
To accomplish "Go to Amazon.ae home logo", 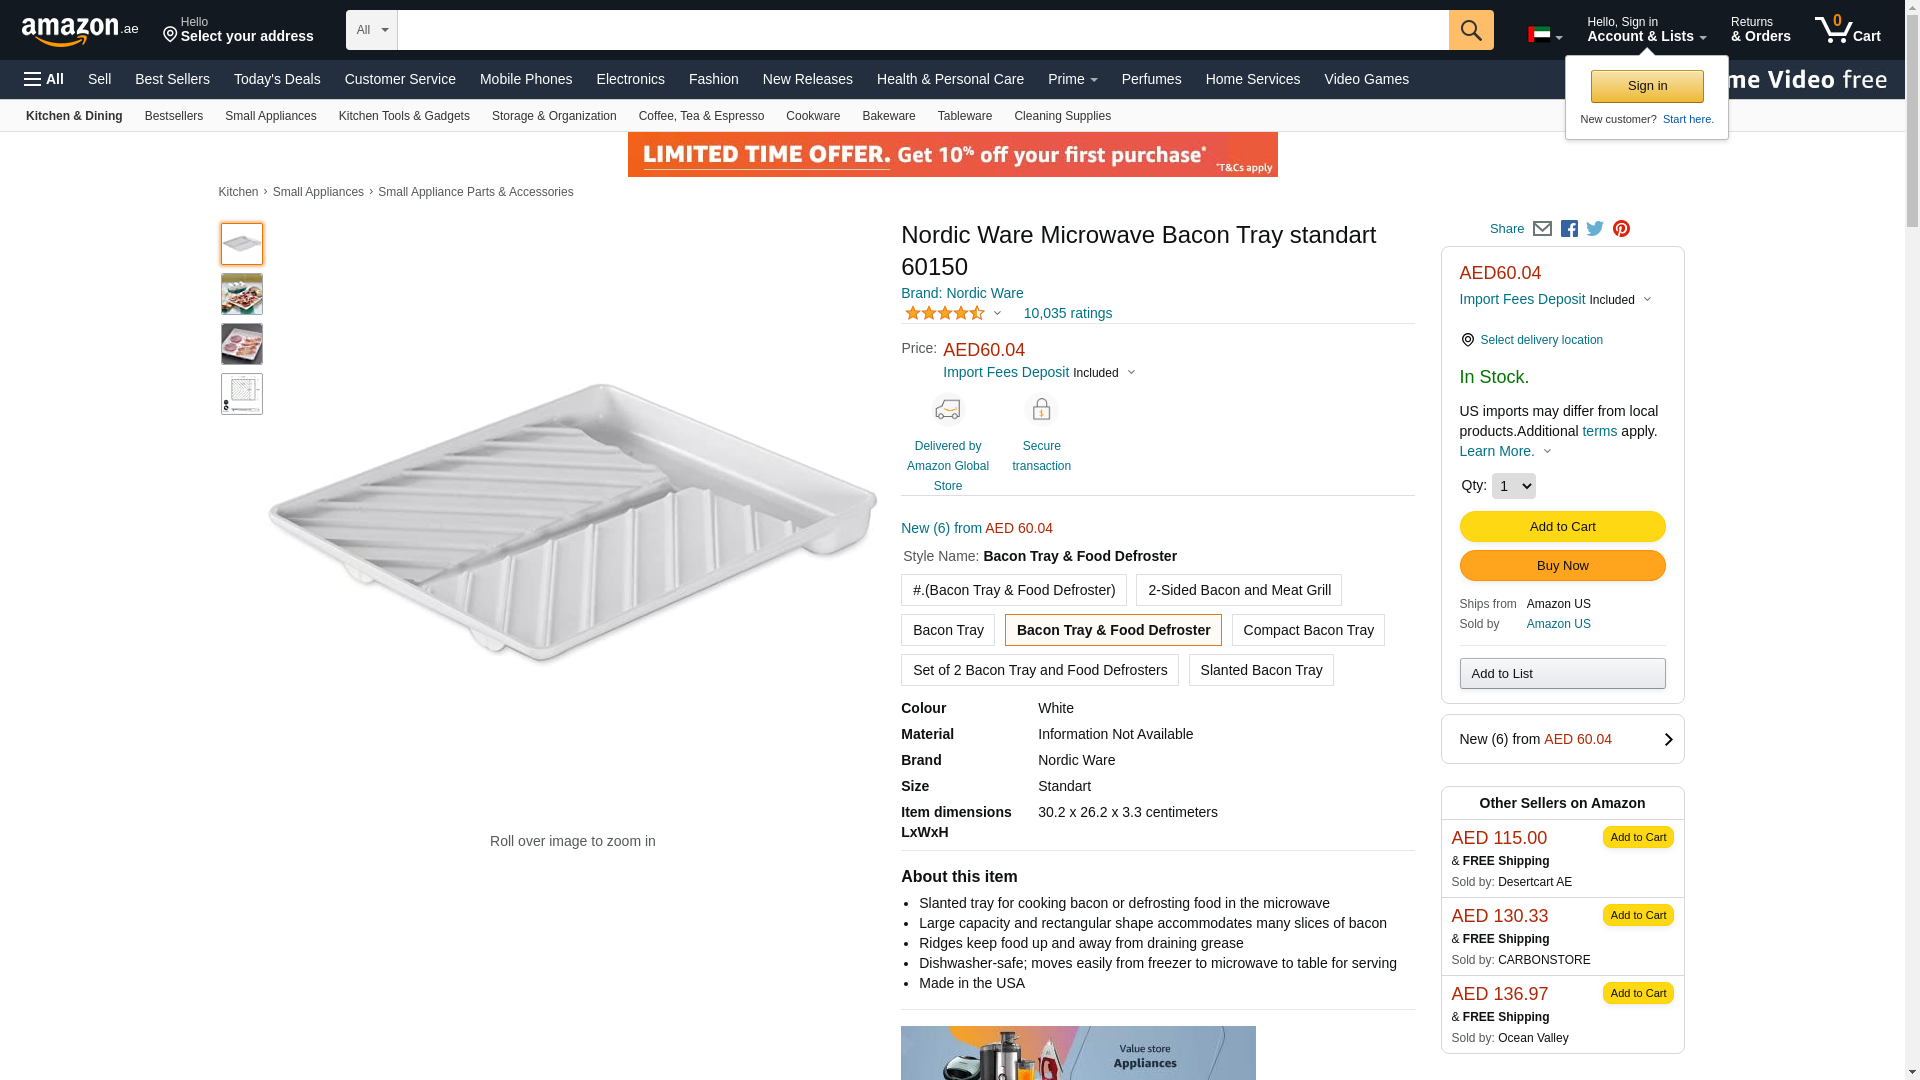I will [80, 31].
